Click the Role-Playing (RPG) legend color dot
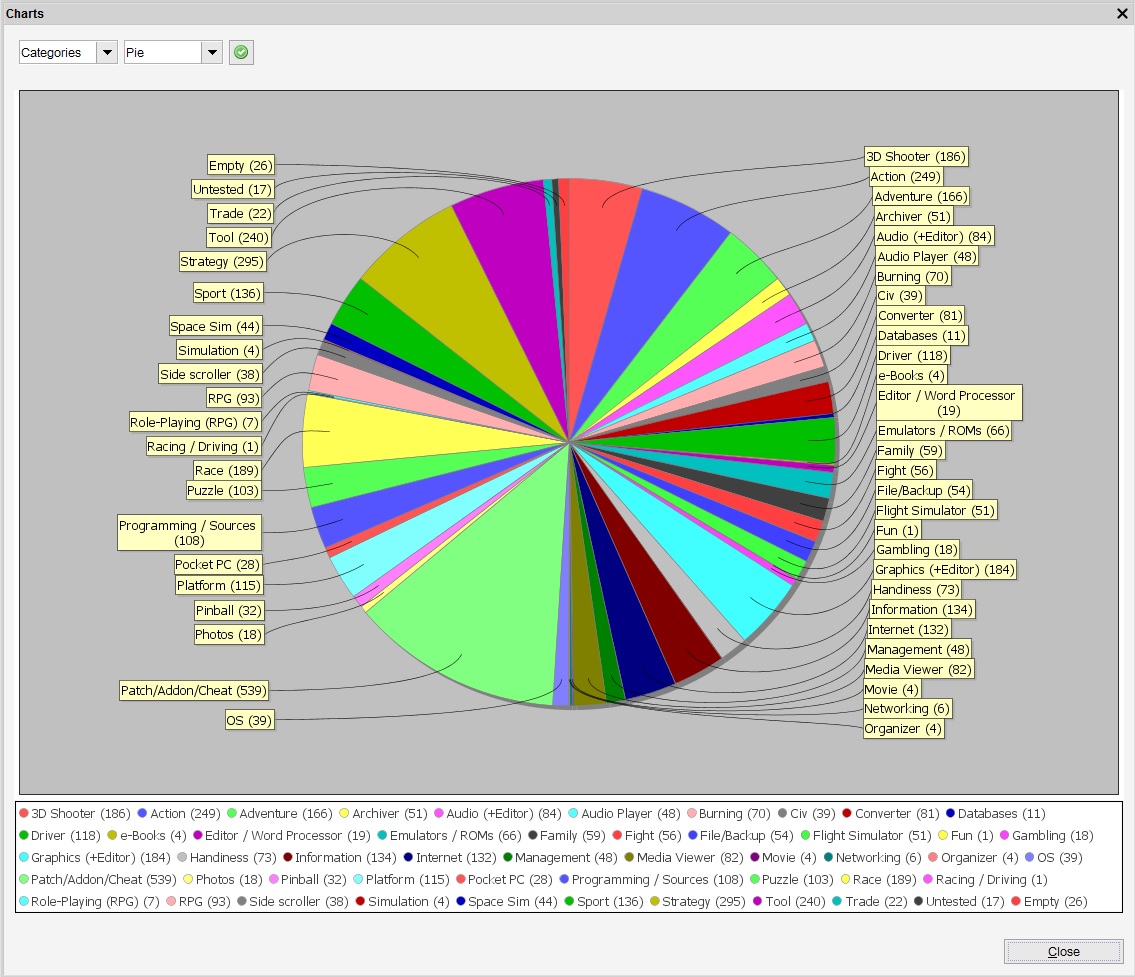Viewport: 1135px width, 977px height. point(24,902)
